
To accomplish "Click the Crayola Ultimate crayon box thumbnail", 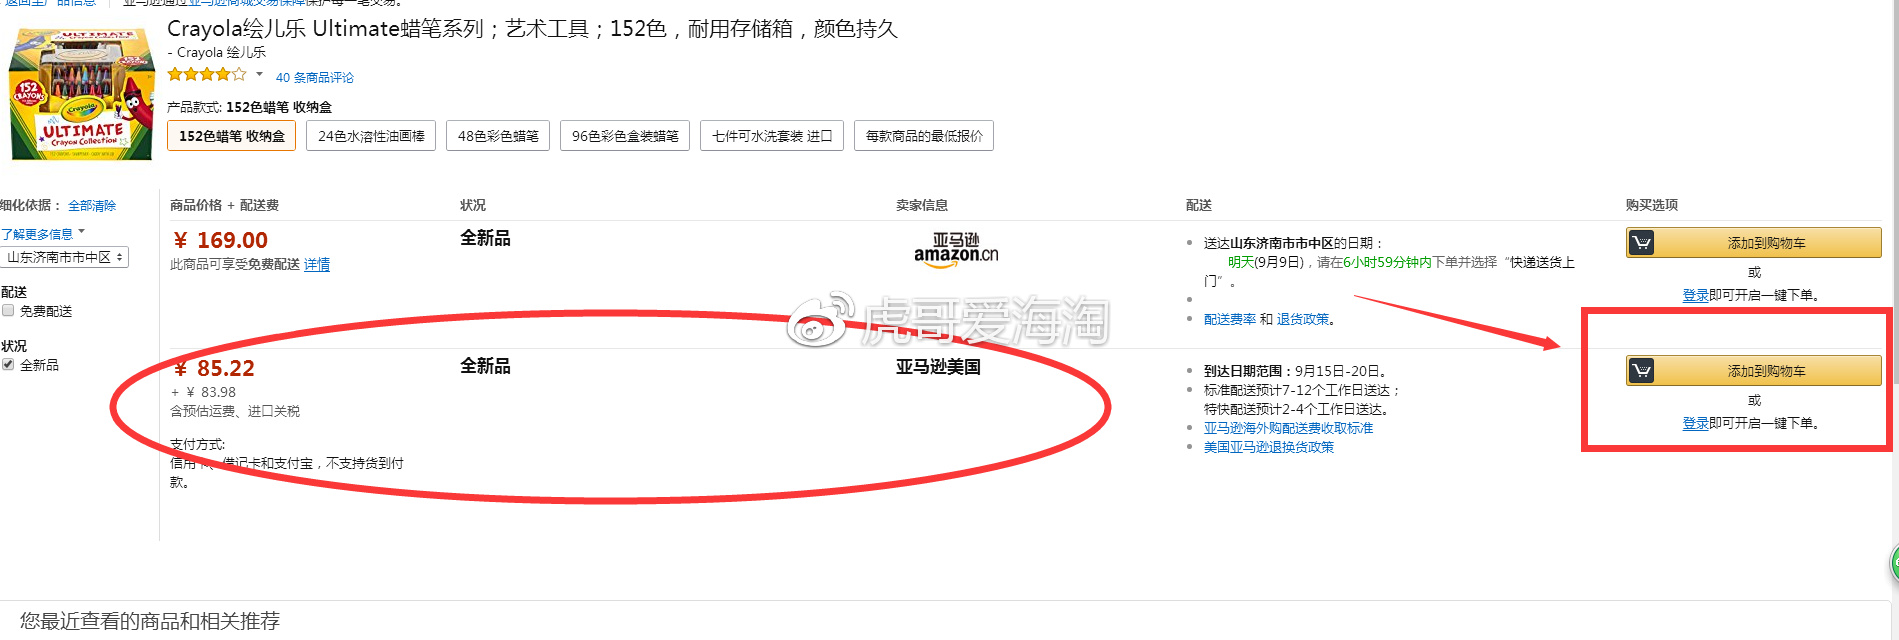I will (81, 94).
